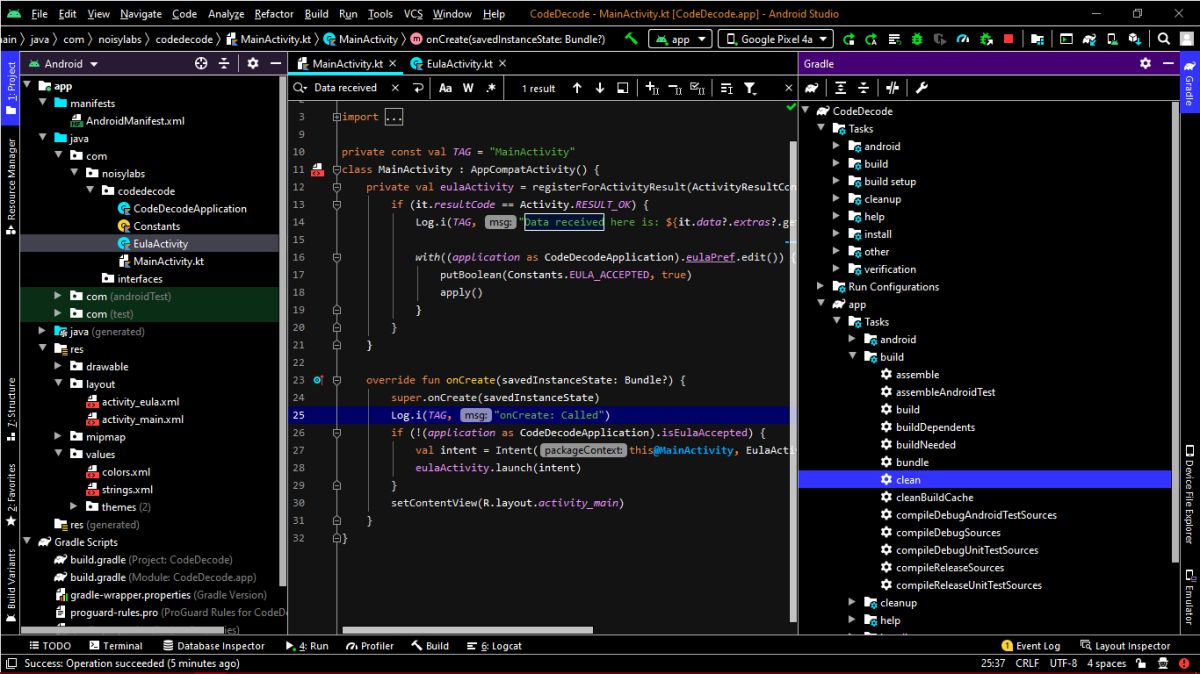Click the Project Structure folder icon
The image size is (1200, 674).
(x=1037, y=39)
